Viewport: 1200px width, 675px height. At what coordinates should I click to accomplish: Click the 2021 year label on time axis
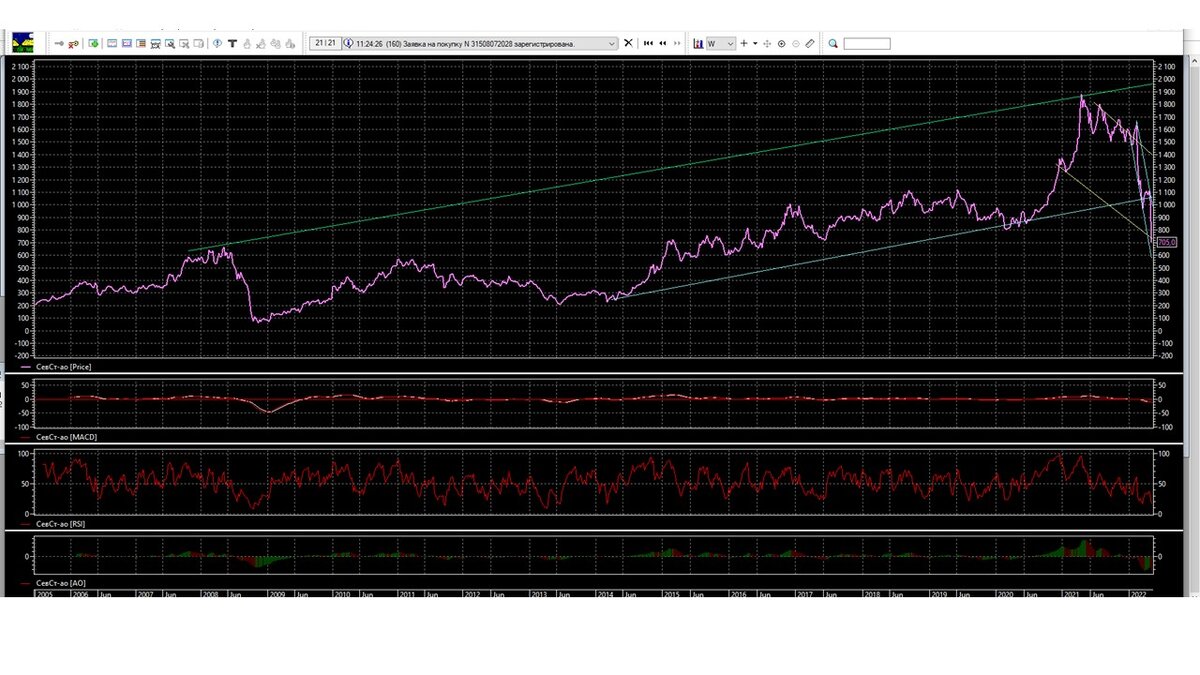[1071, 594]
